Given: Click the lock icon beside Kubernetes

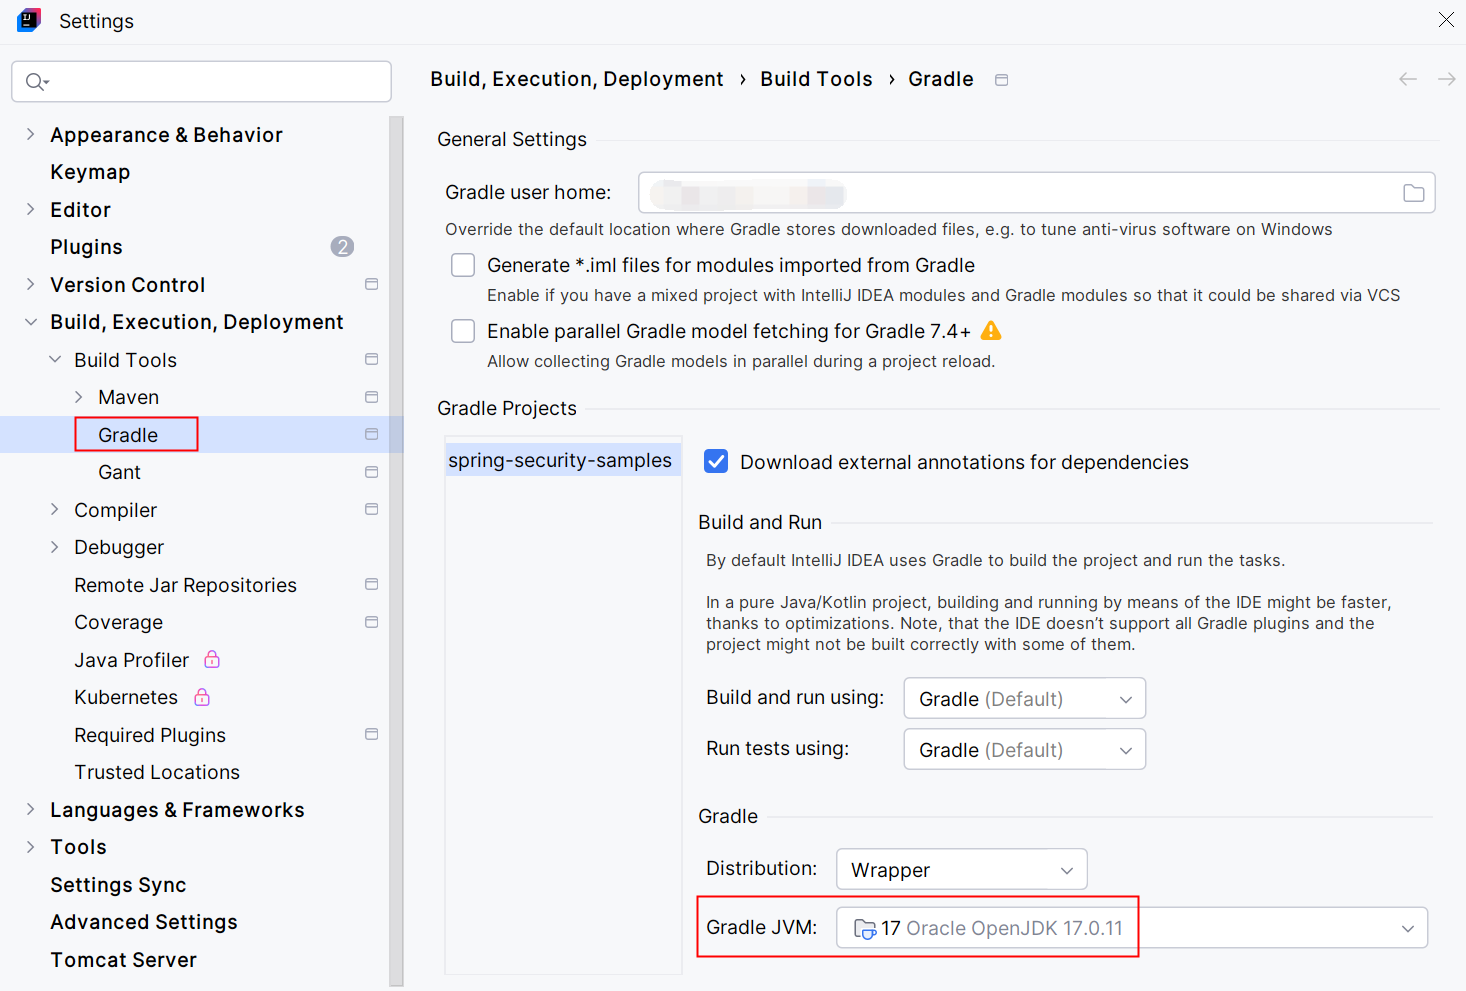Looking at the screenshot, I should [x=202, y=697].
